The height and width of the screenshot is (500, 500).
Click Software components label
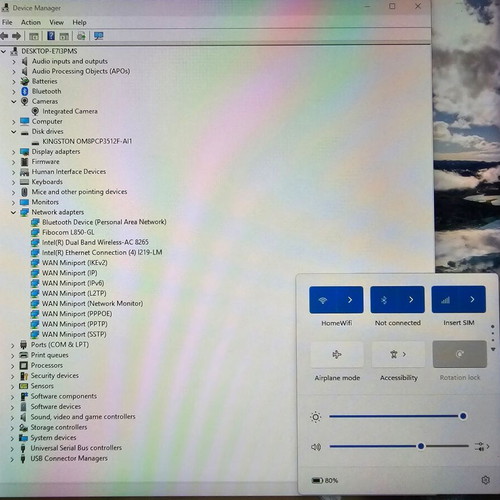(64, 396)
